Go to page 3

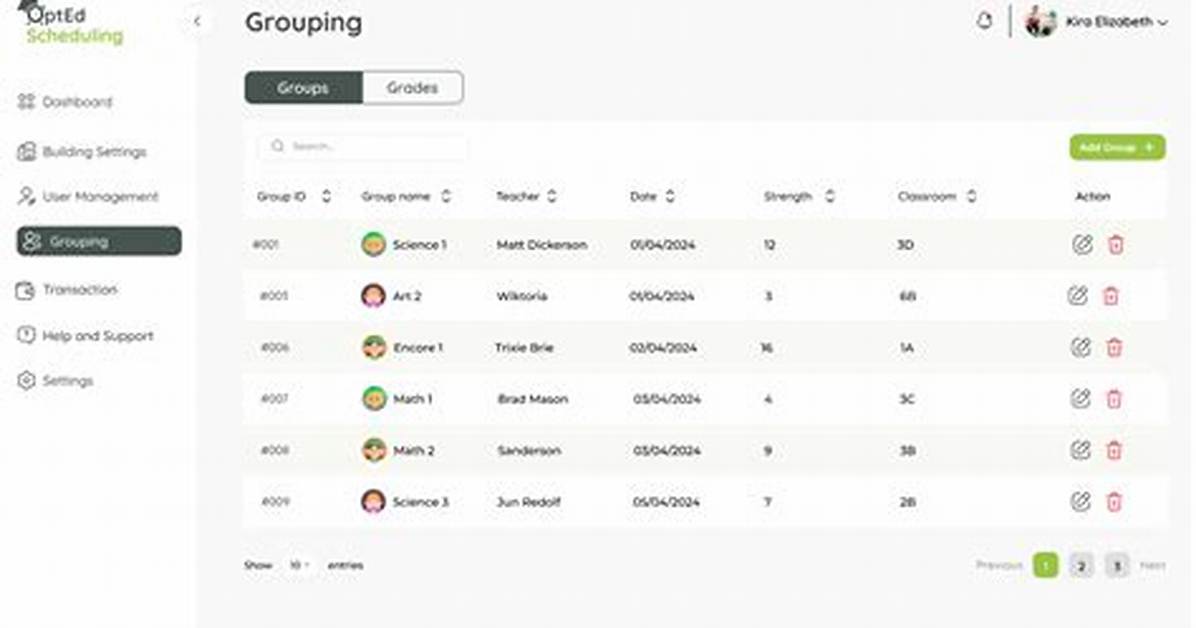[1117, 565]
